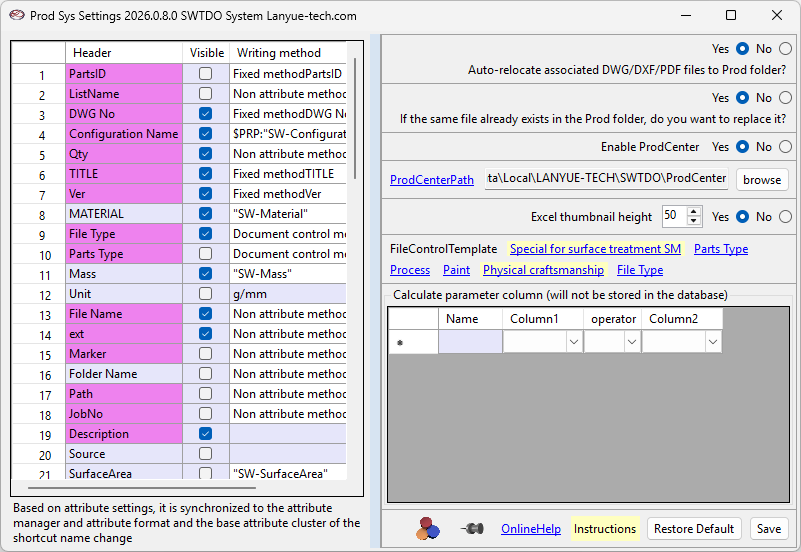This screenshot has width=801, height=552.
Task: Open the Parts Type template link
Action: 720,249
